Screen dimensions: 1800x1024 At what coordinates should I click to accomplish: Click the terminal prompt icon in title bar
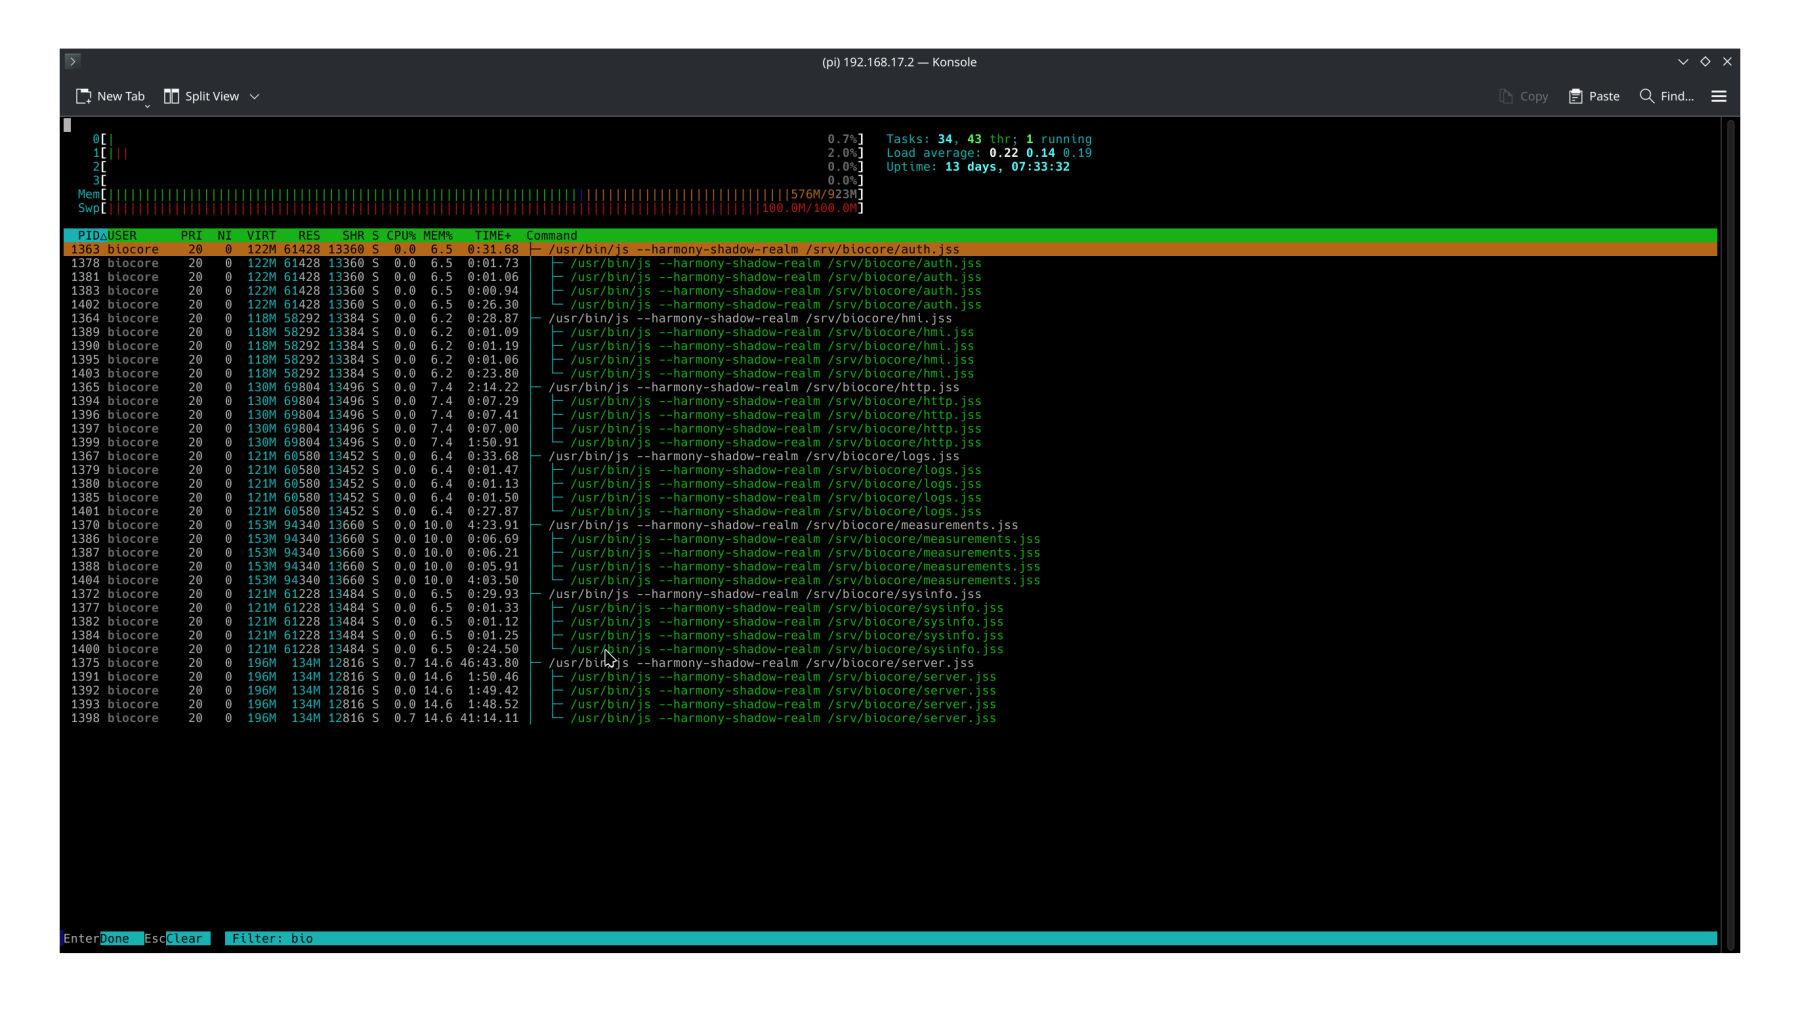[x=72, y=61]
